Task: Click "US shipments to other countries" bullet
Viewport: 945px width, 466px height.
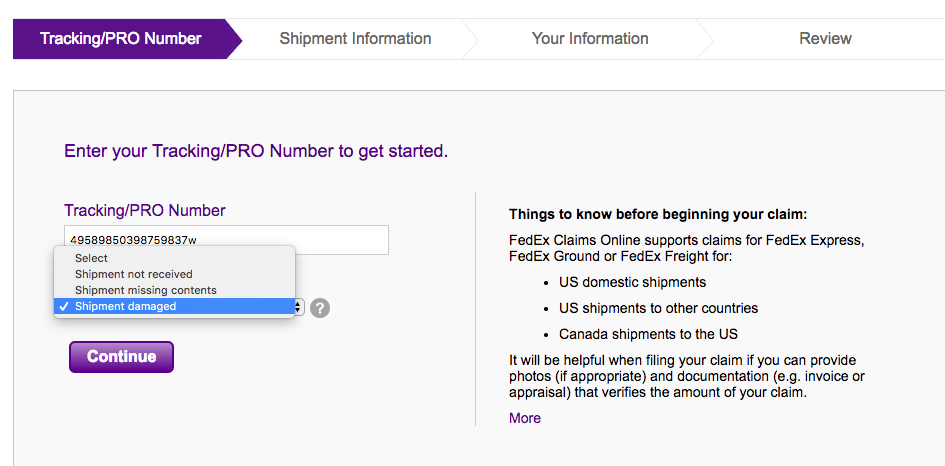Action: 658,308
